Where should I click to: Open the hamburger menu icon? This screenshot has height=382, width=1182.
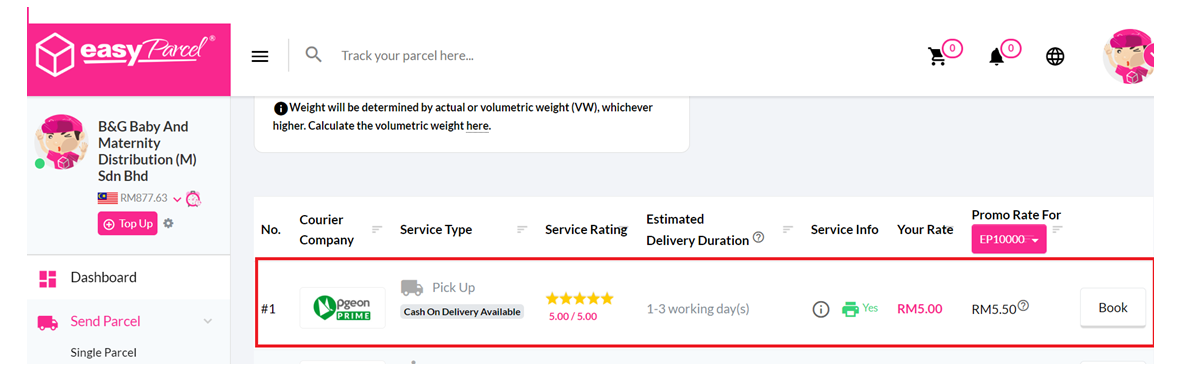point(260,57)
